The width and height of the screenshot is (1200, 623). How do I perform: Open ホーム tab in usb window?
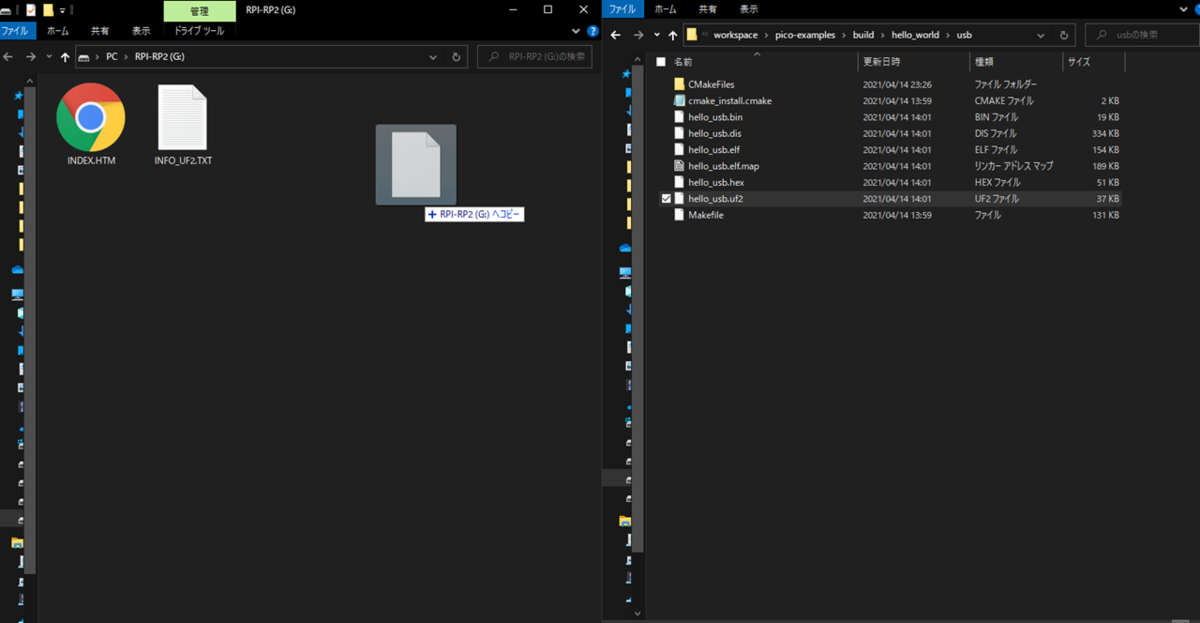(x=664, y=8)
